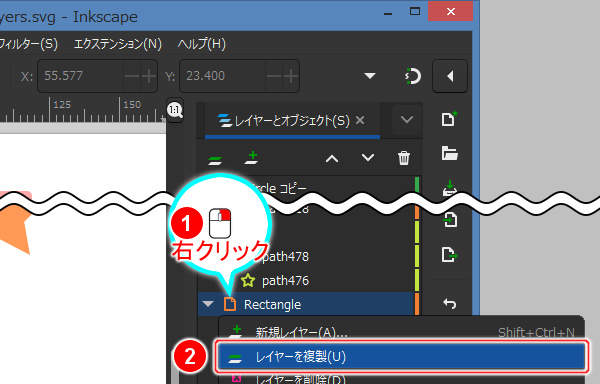Click the Rectangle layer page icon
The height and width of the screenshot is (384, 600).
230,304
